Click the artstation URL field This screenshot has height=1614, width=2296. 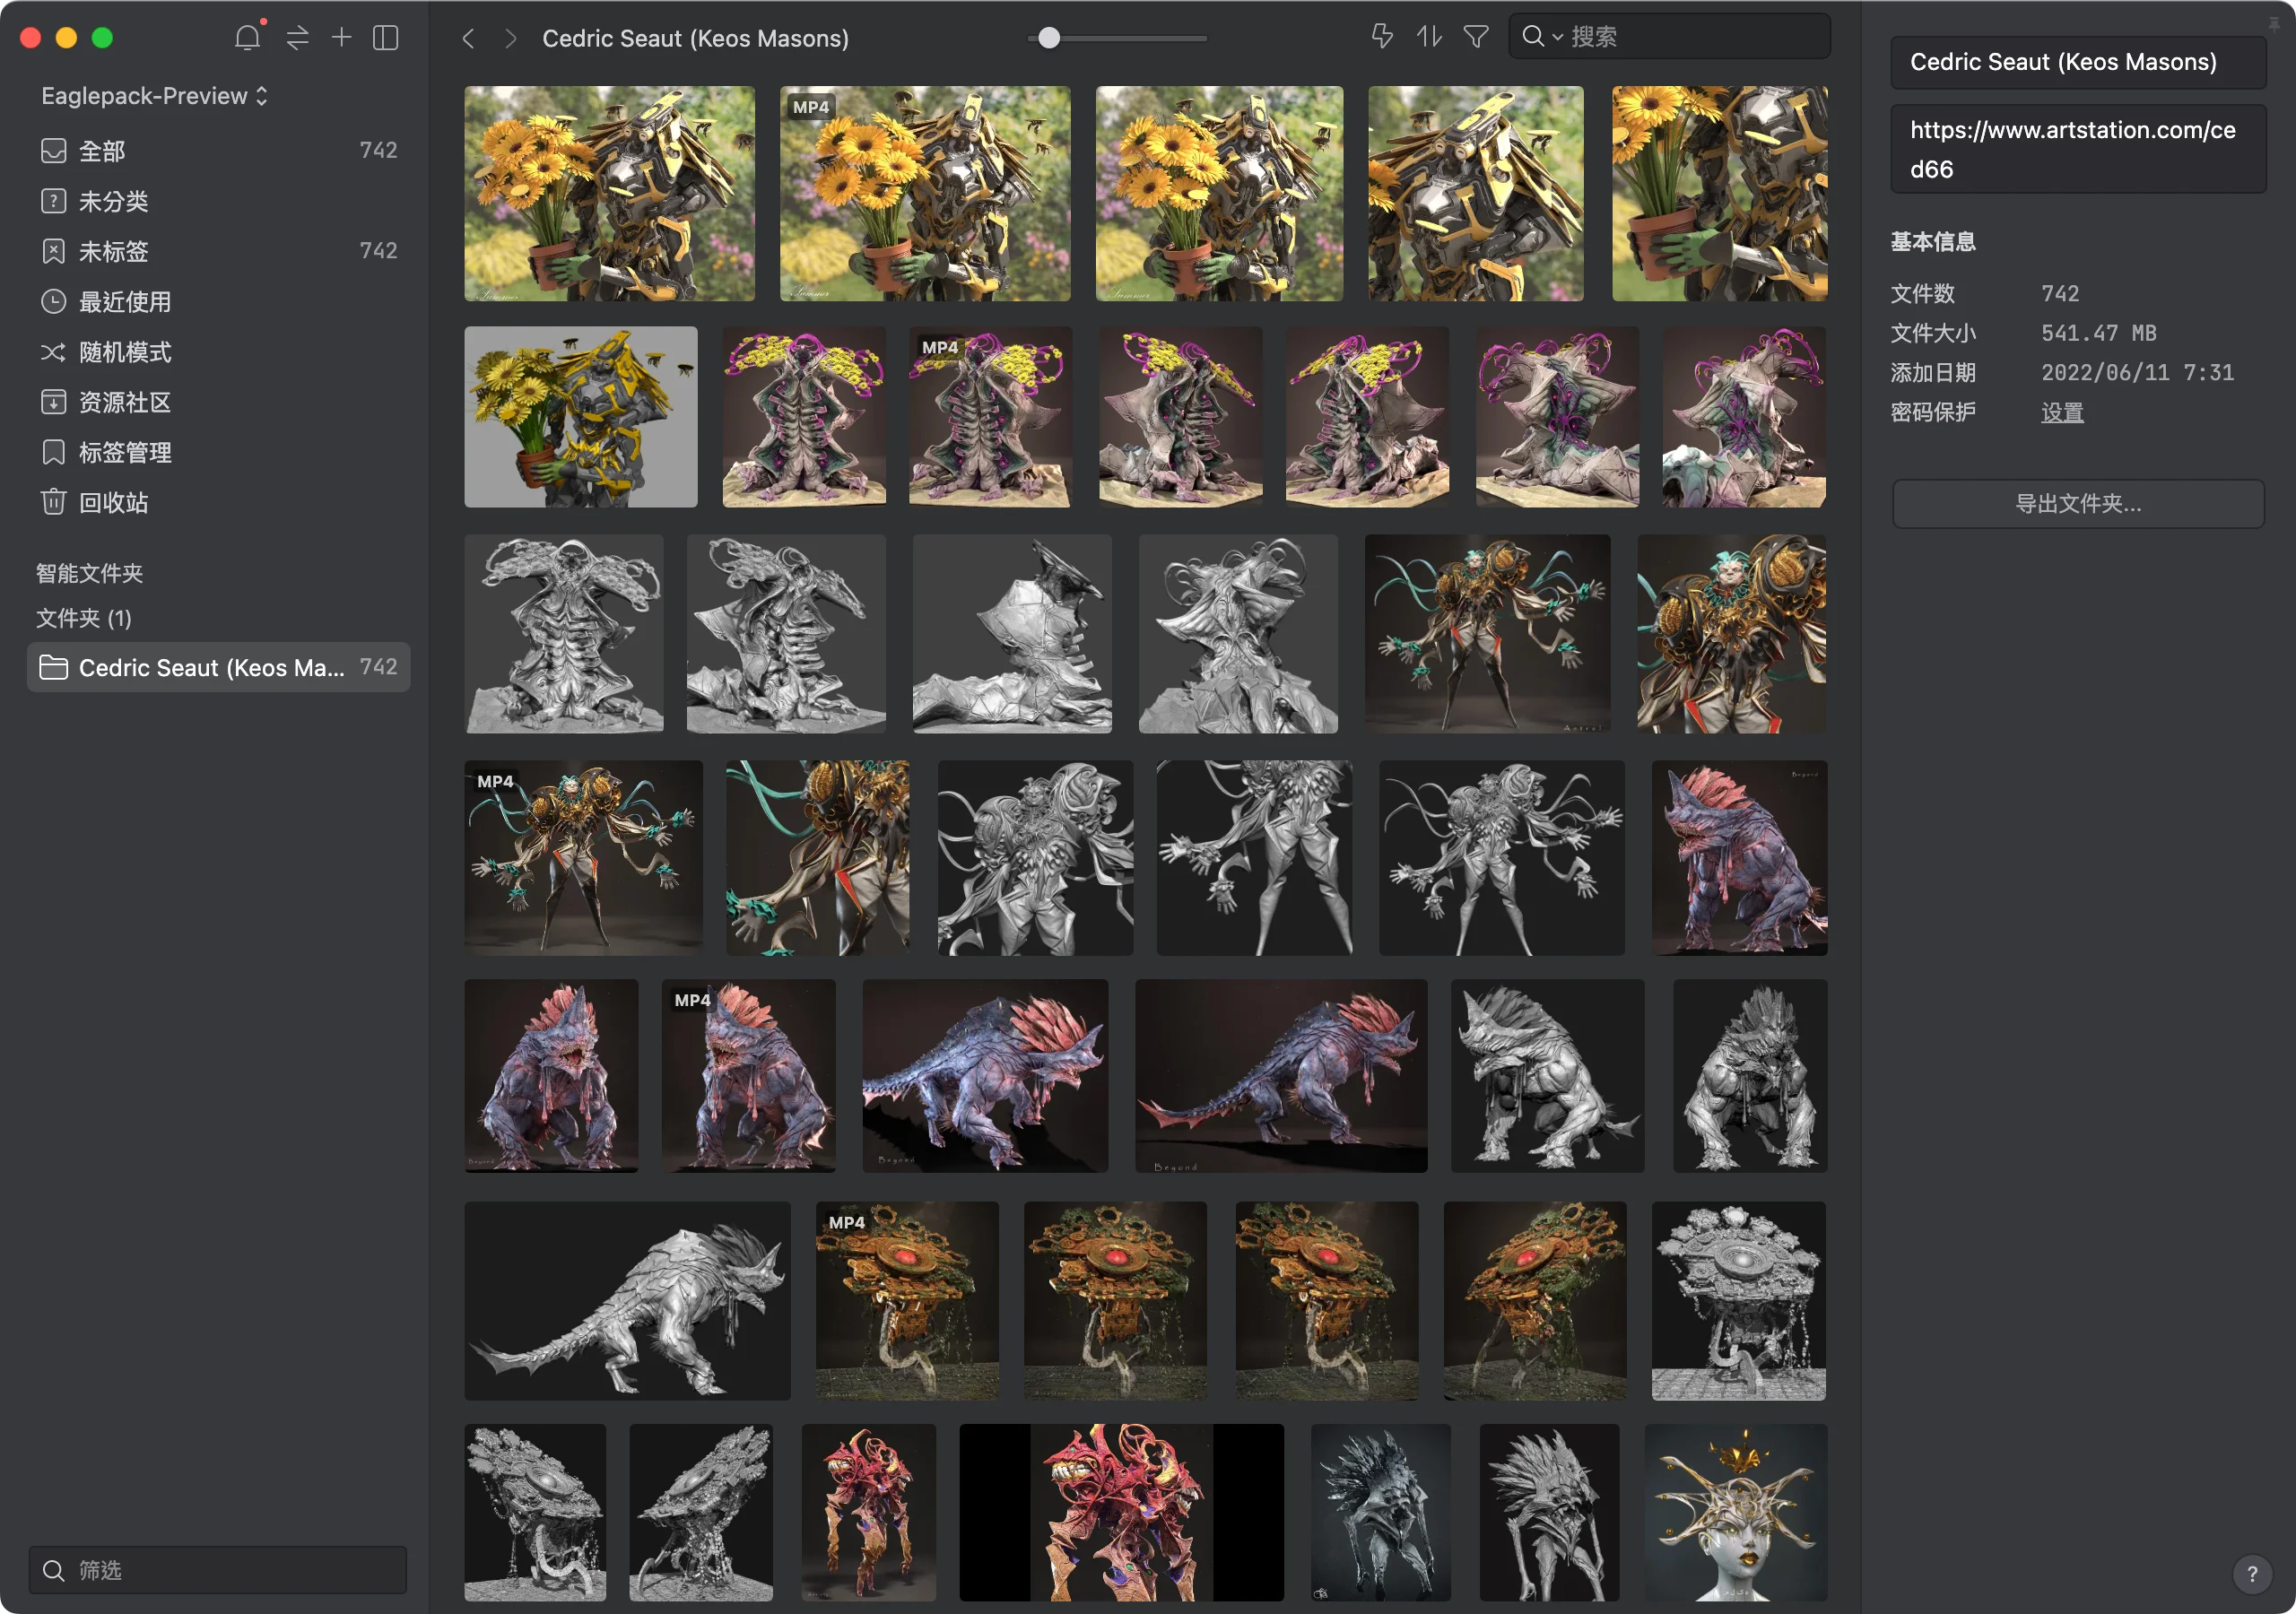coord(2078,149)
